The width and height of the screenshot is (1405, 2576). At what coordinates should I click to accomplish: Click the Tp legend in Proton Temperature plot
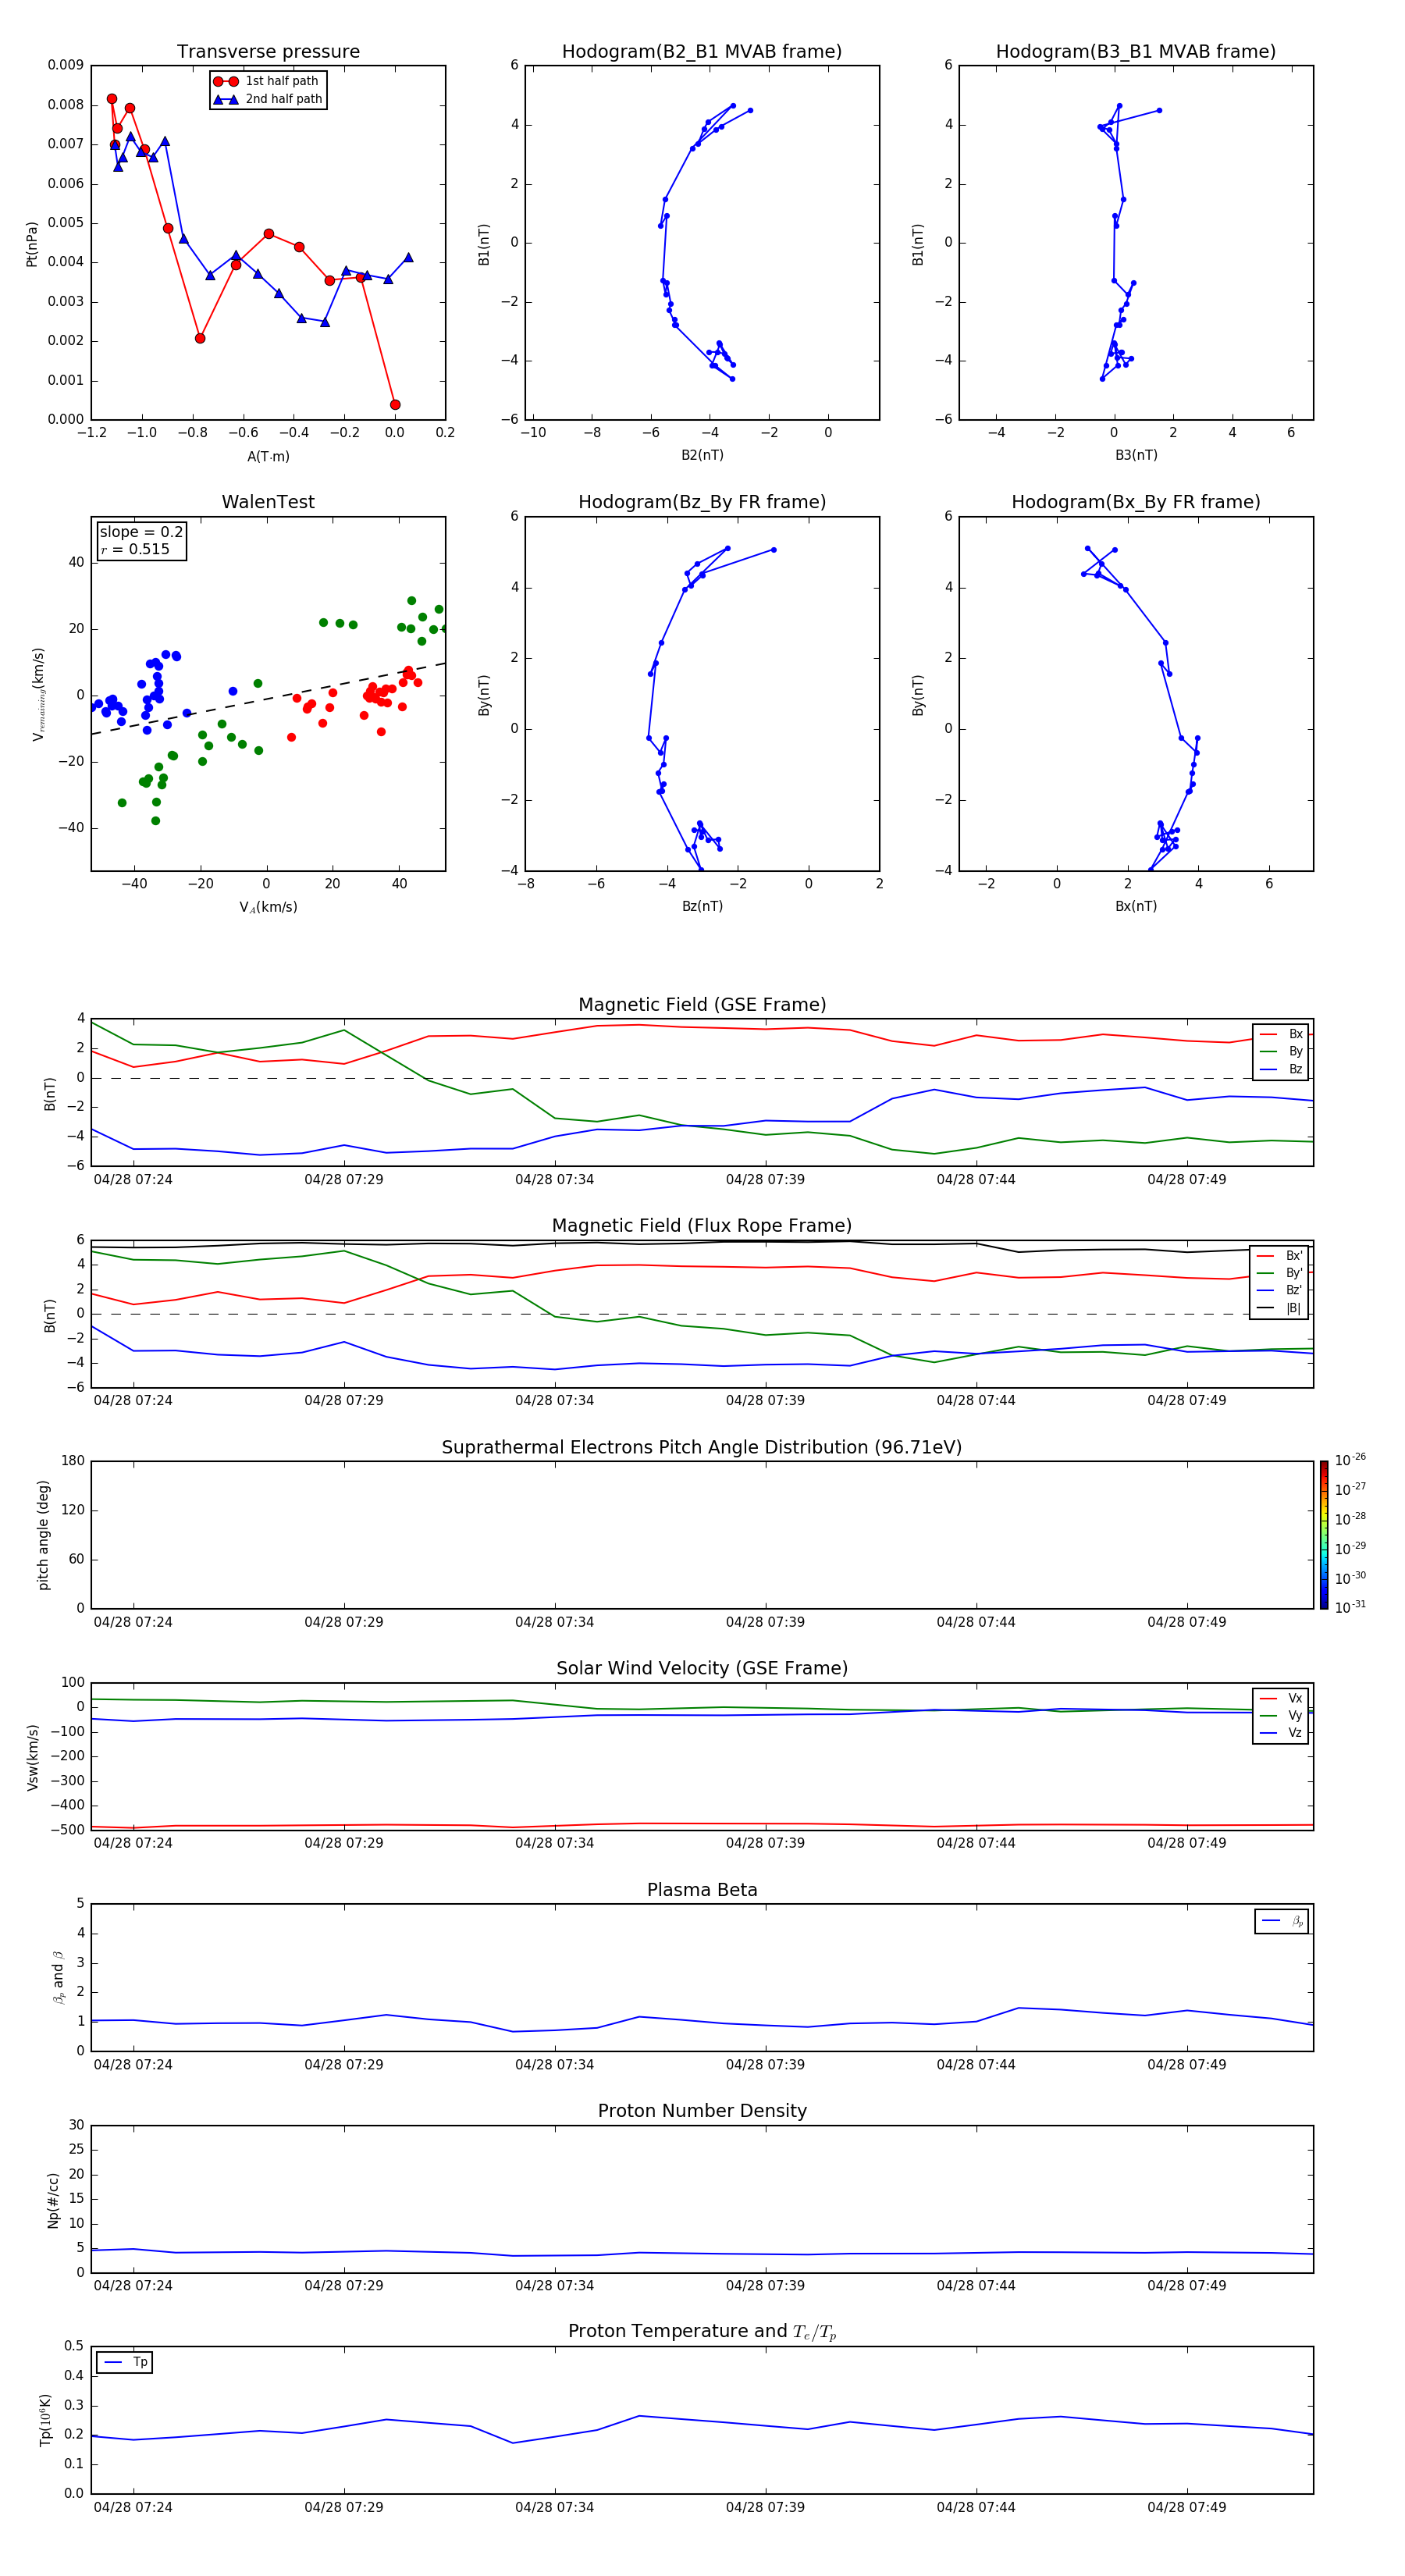click(x=125, y=2362)
